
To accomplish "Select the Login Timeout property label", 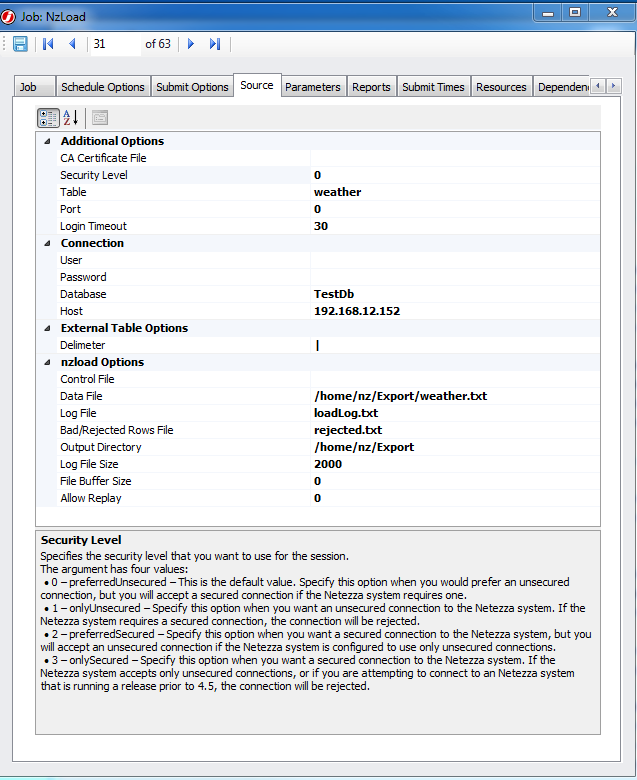I will tap(93, 226).
